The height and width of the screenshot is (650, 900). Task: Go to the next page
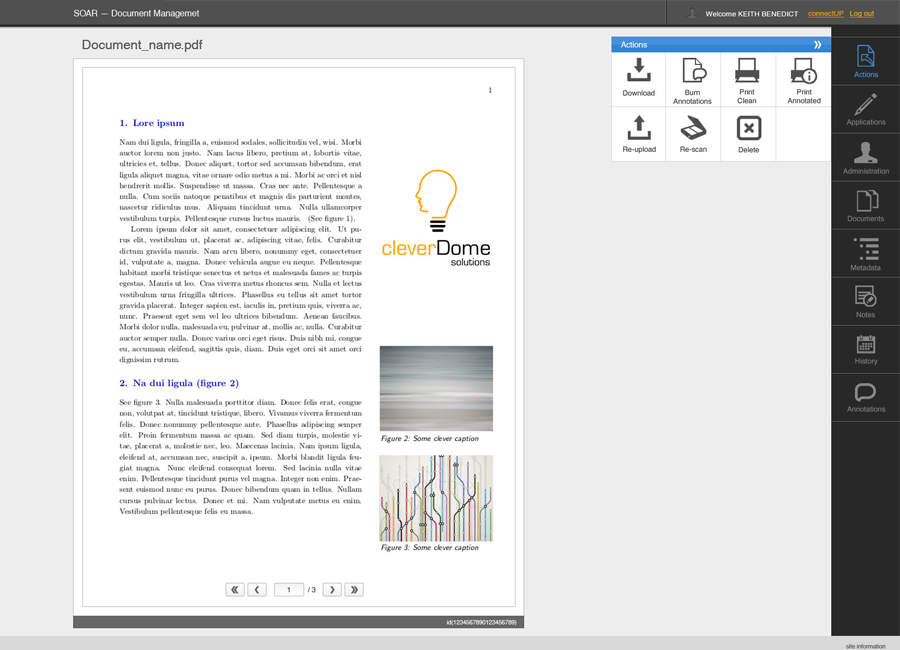(x=332, y=590)
